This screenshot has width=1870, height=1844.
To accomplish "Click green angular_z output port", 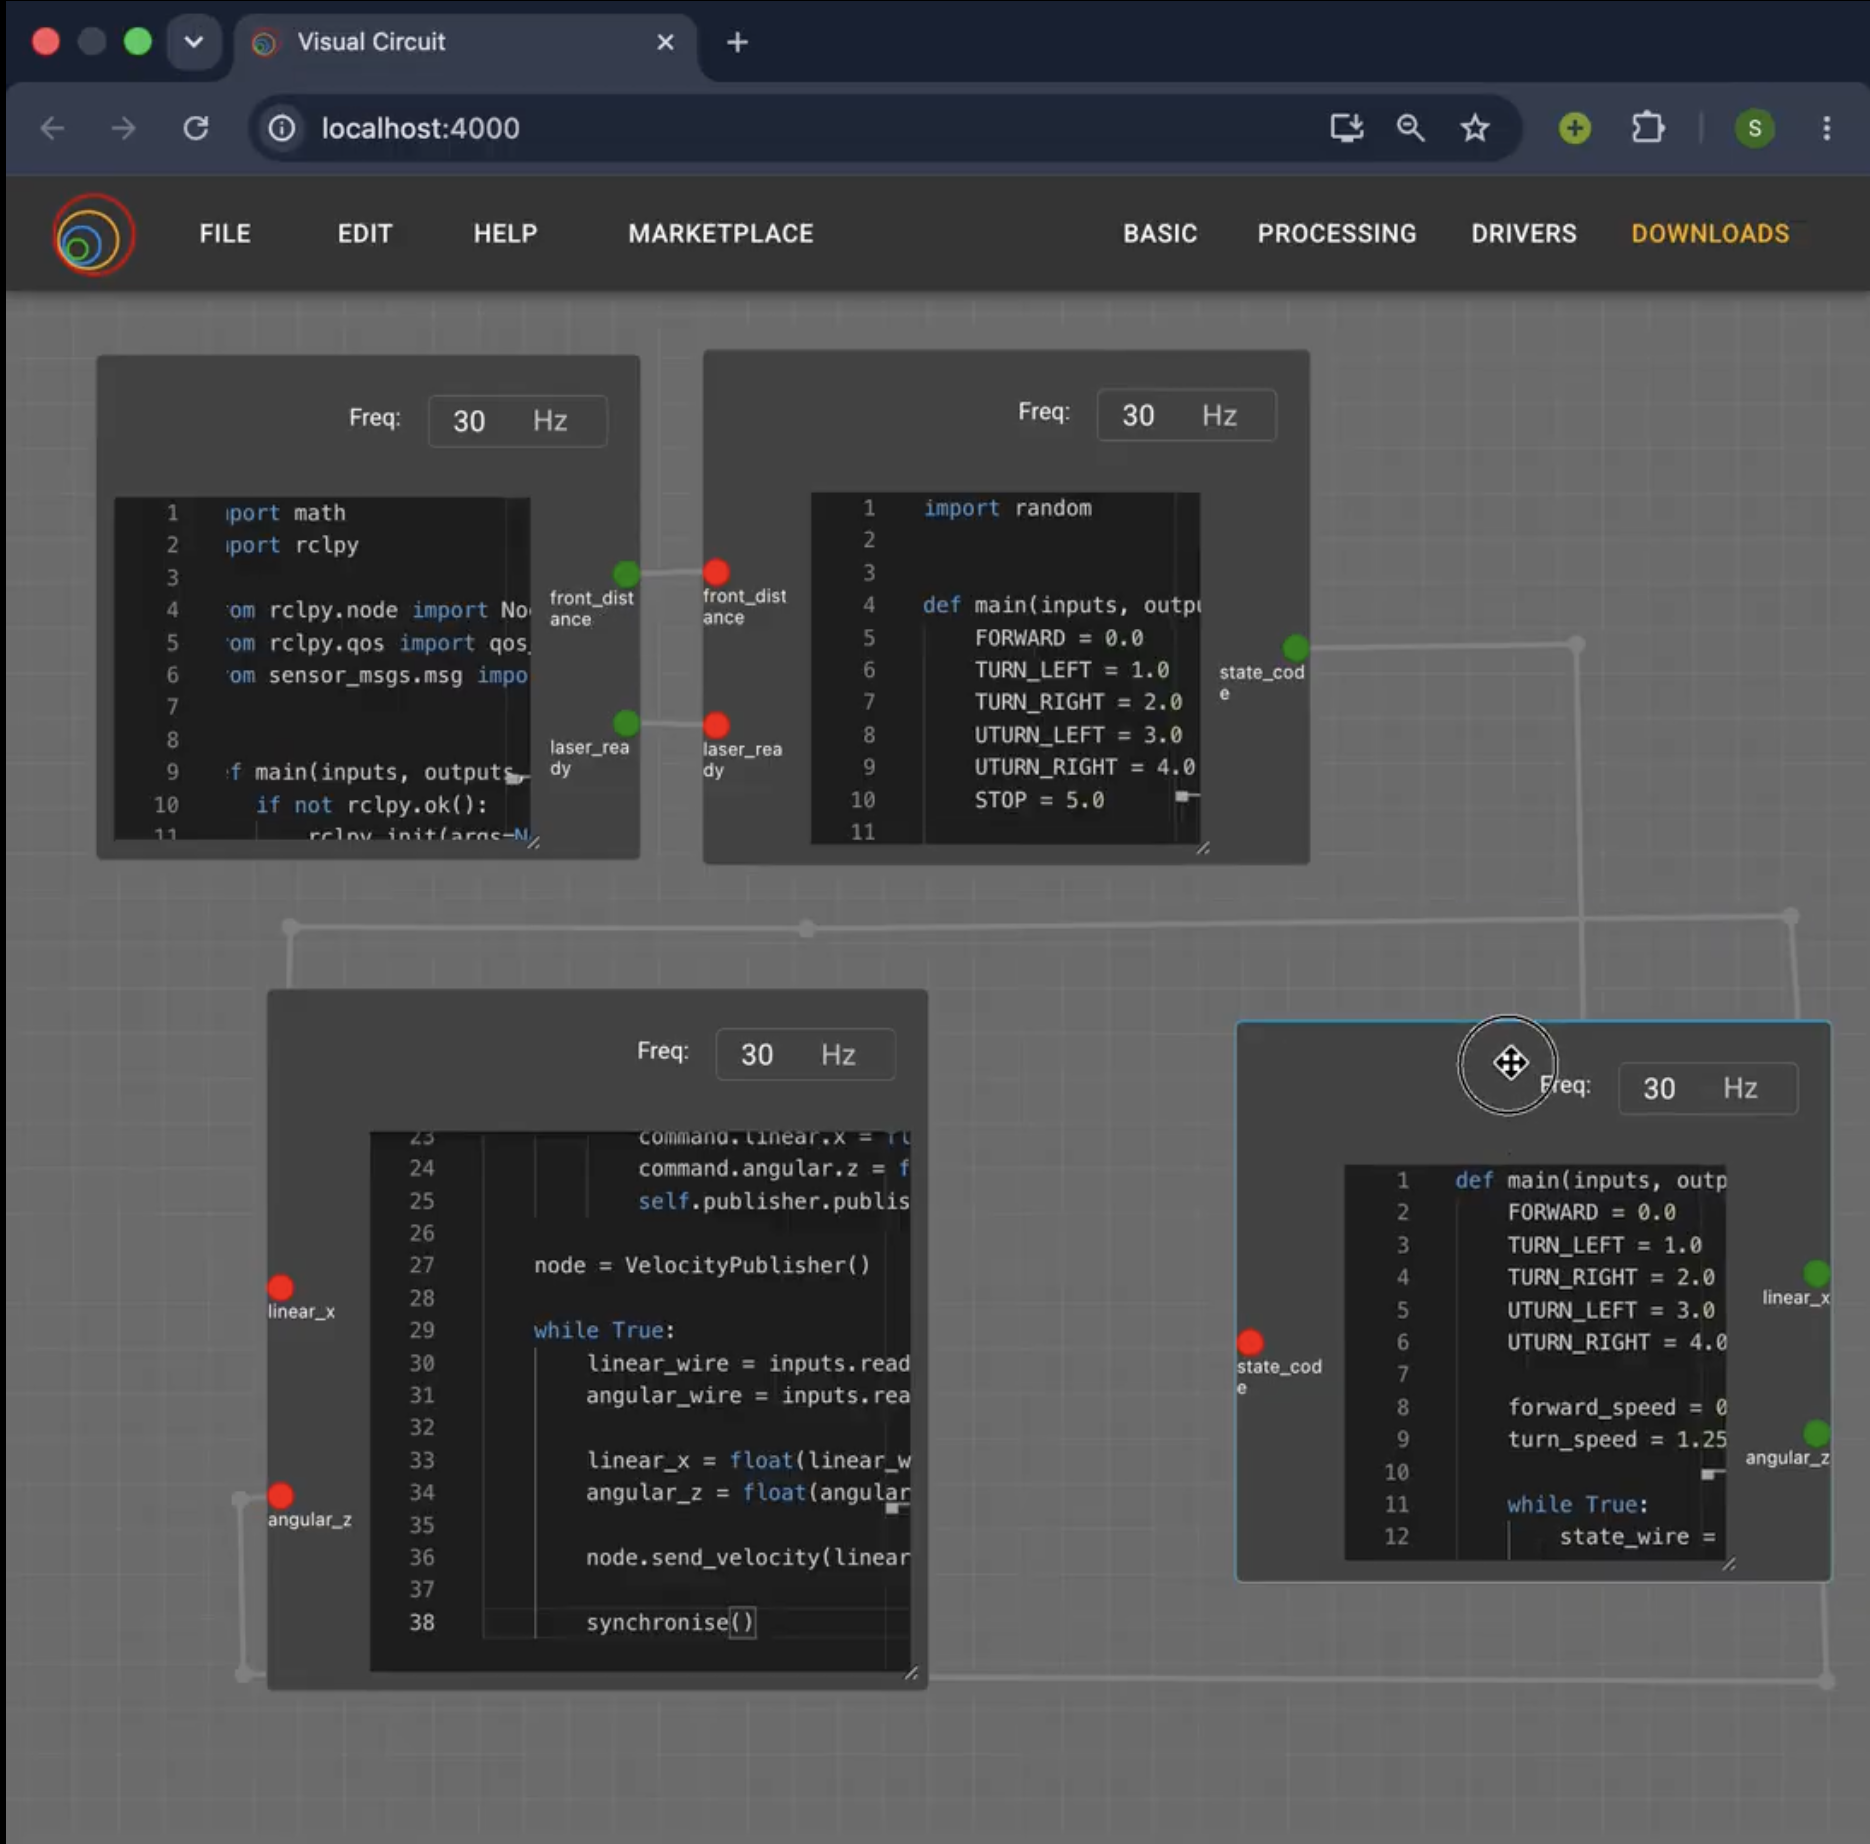I will click(x=1816, y=1433).
